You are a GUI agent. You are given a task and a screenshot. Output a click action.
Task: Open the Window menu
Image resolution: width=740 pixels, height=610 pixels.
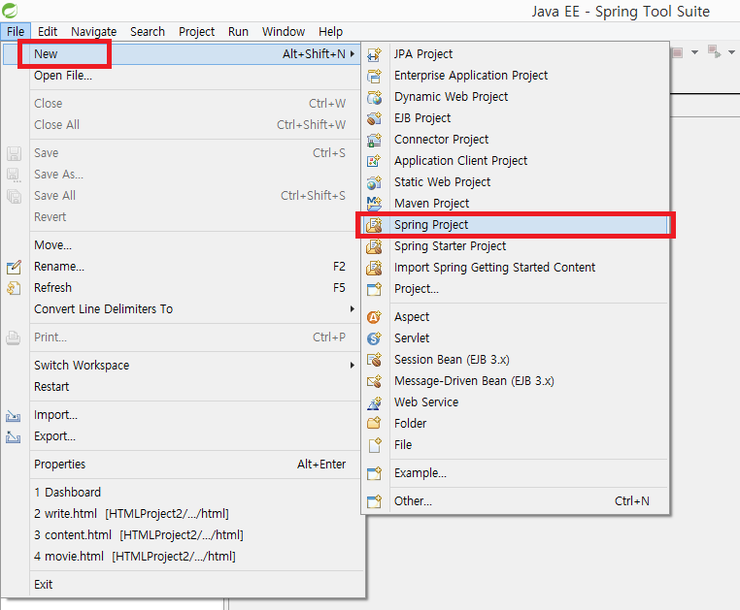[284, 31]
